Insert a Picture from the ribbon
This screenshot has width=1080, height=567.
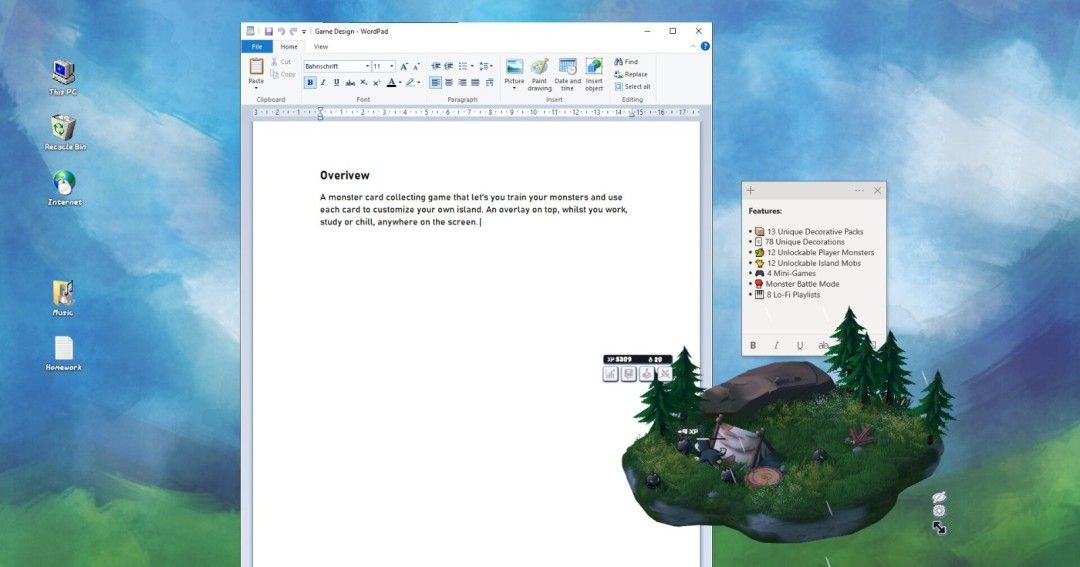pyautogui.click(x=514, y=68)
